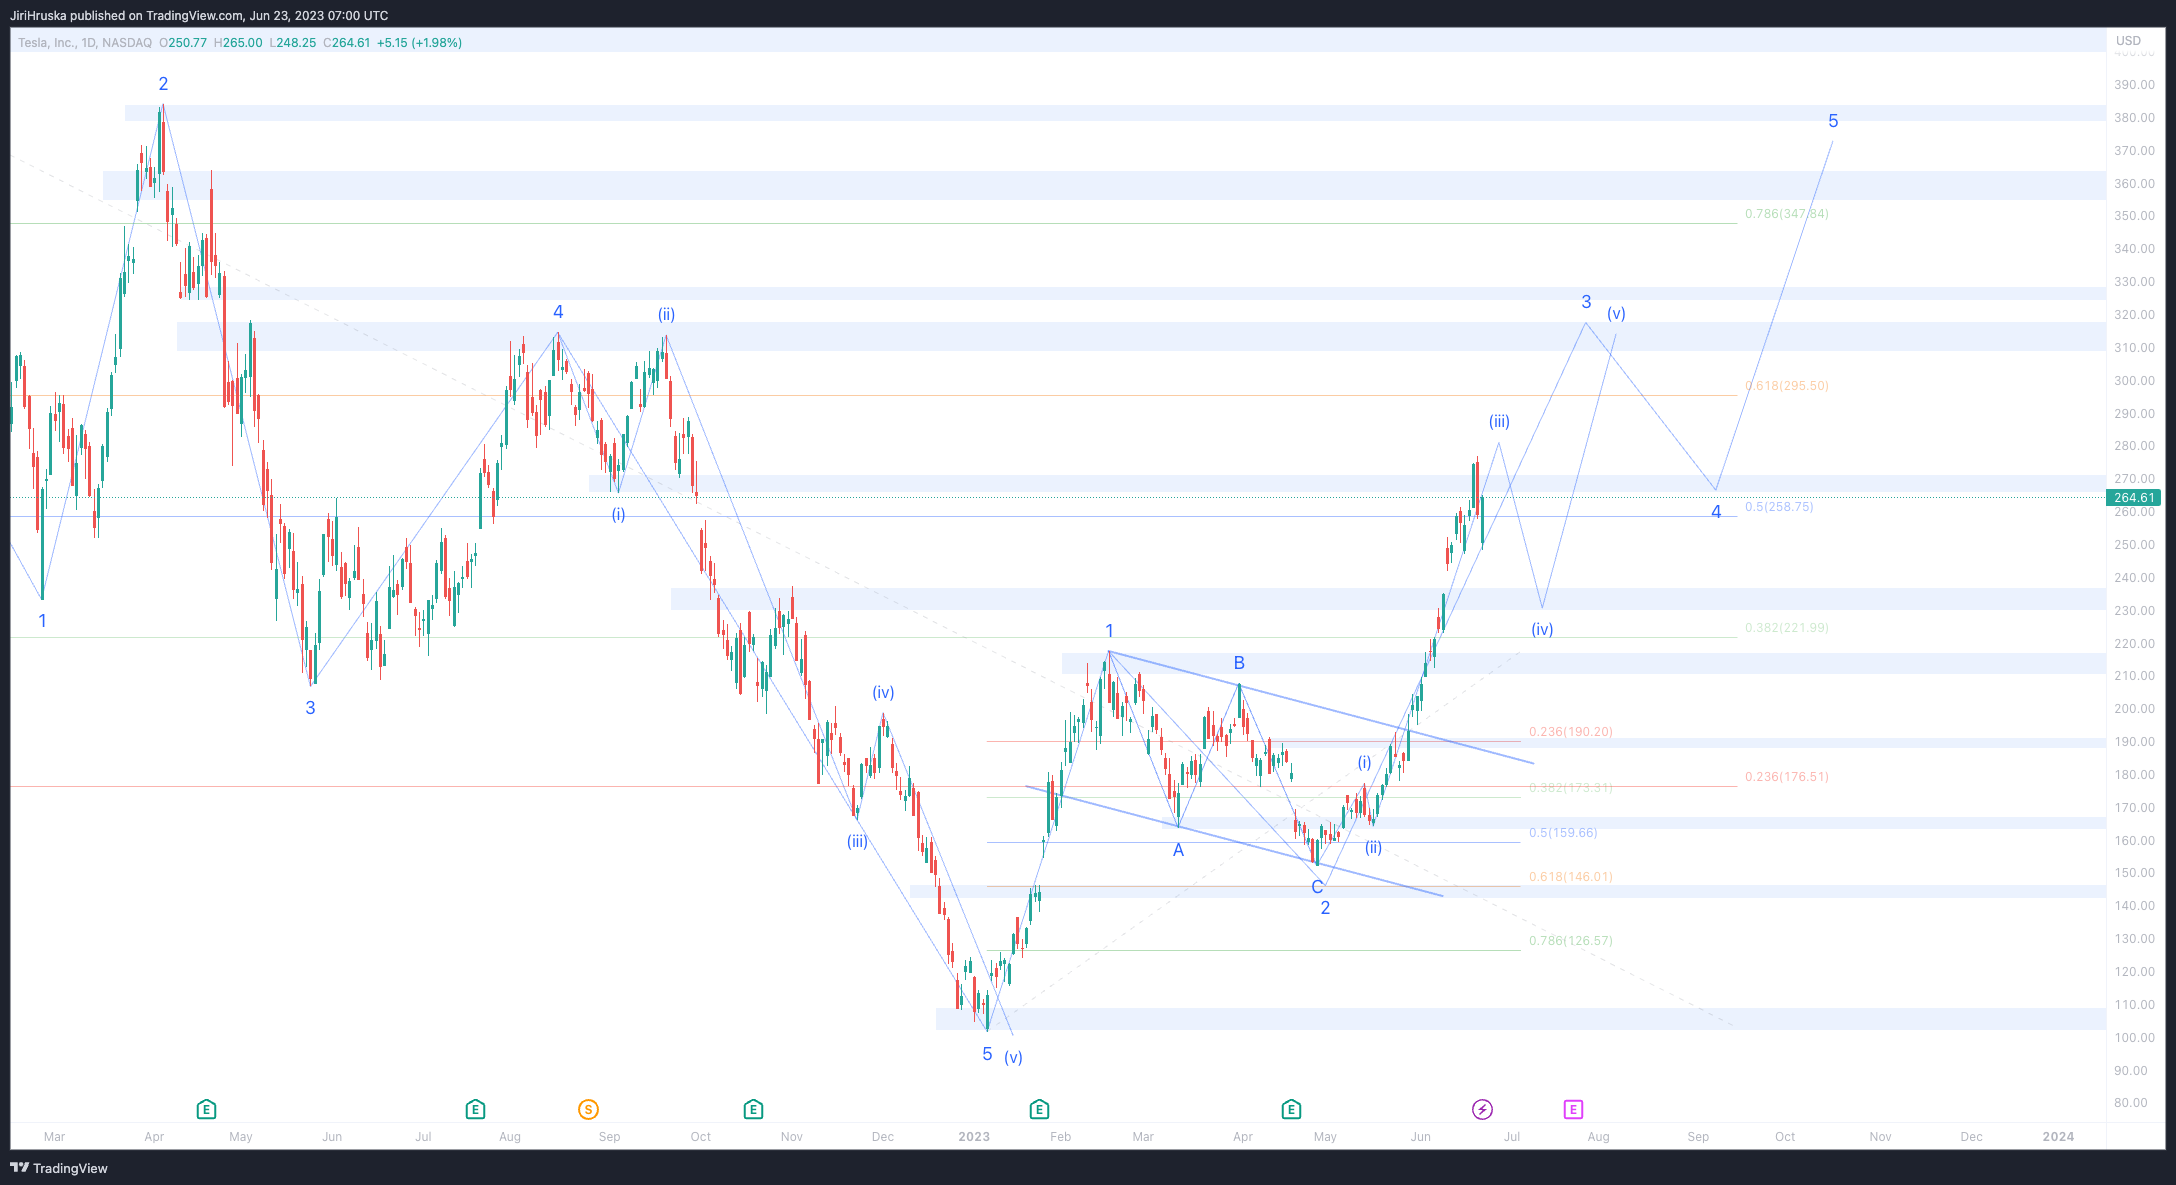Click the earnings marker near October 2022
Viewport: 2176px width, 1185px height.
point(753,1109)
